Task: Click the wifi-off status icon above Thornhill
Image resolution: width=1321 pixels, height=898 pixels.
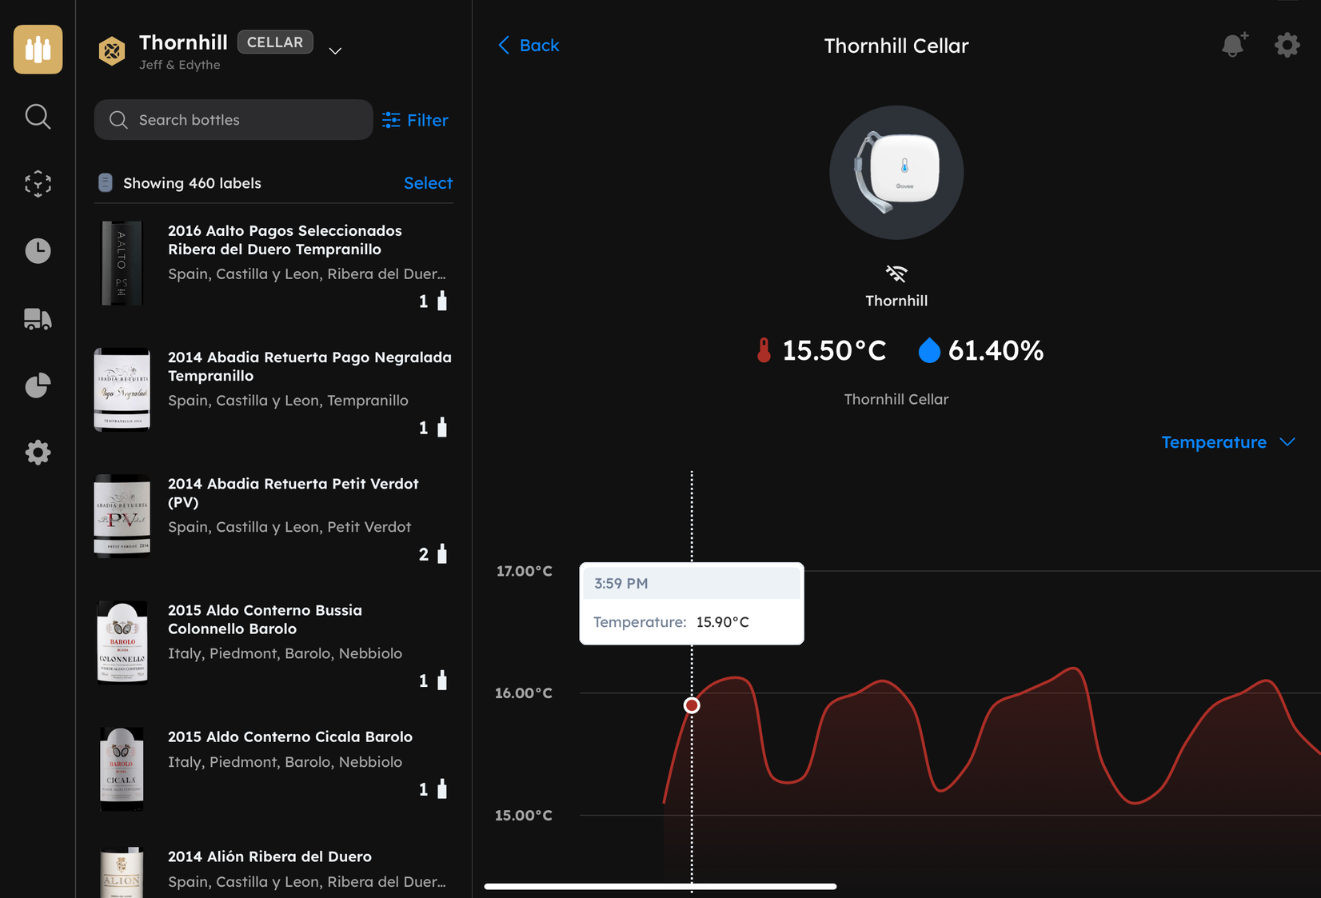Action: point(896,273)
